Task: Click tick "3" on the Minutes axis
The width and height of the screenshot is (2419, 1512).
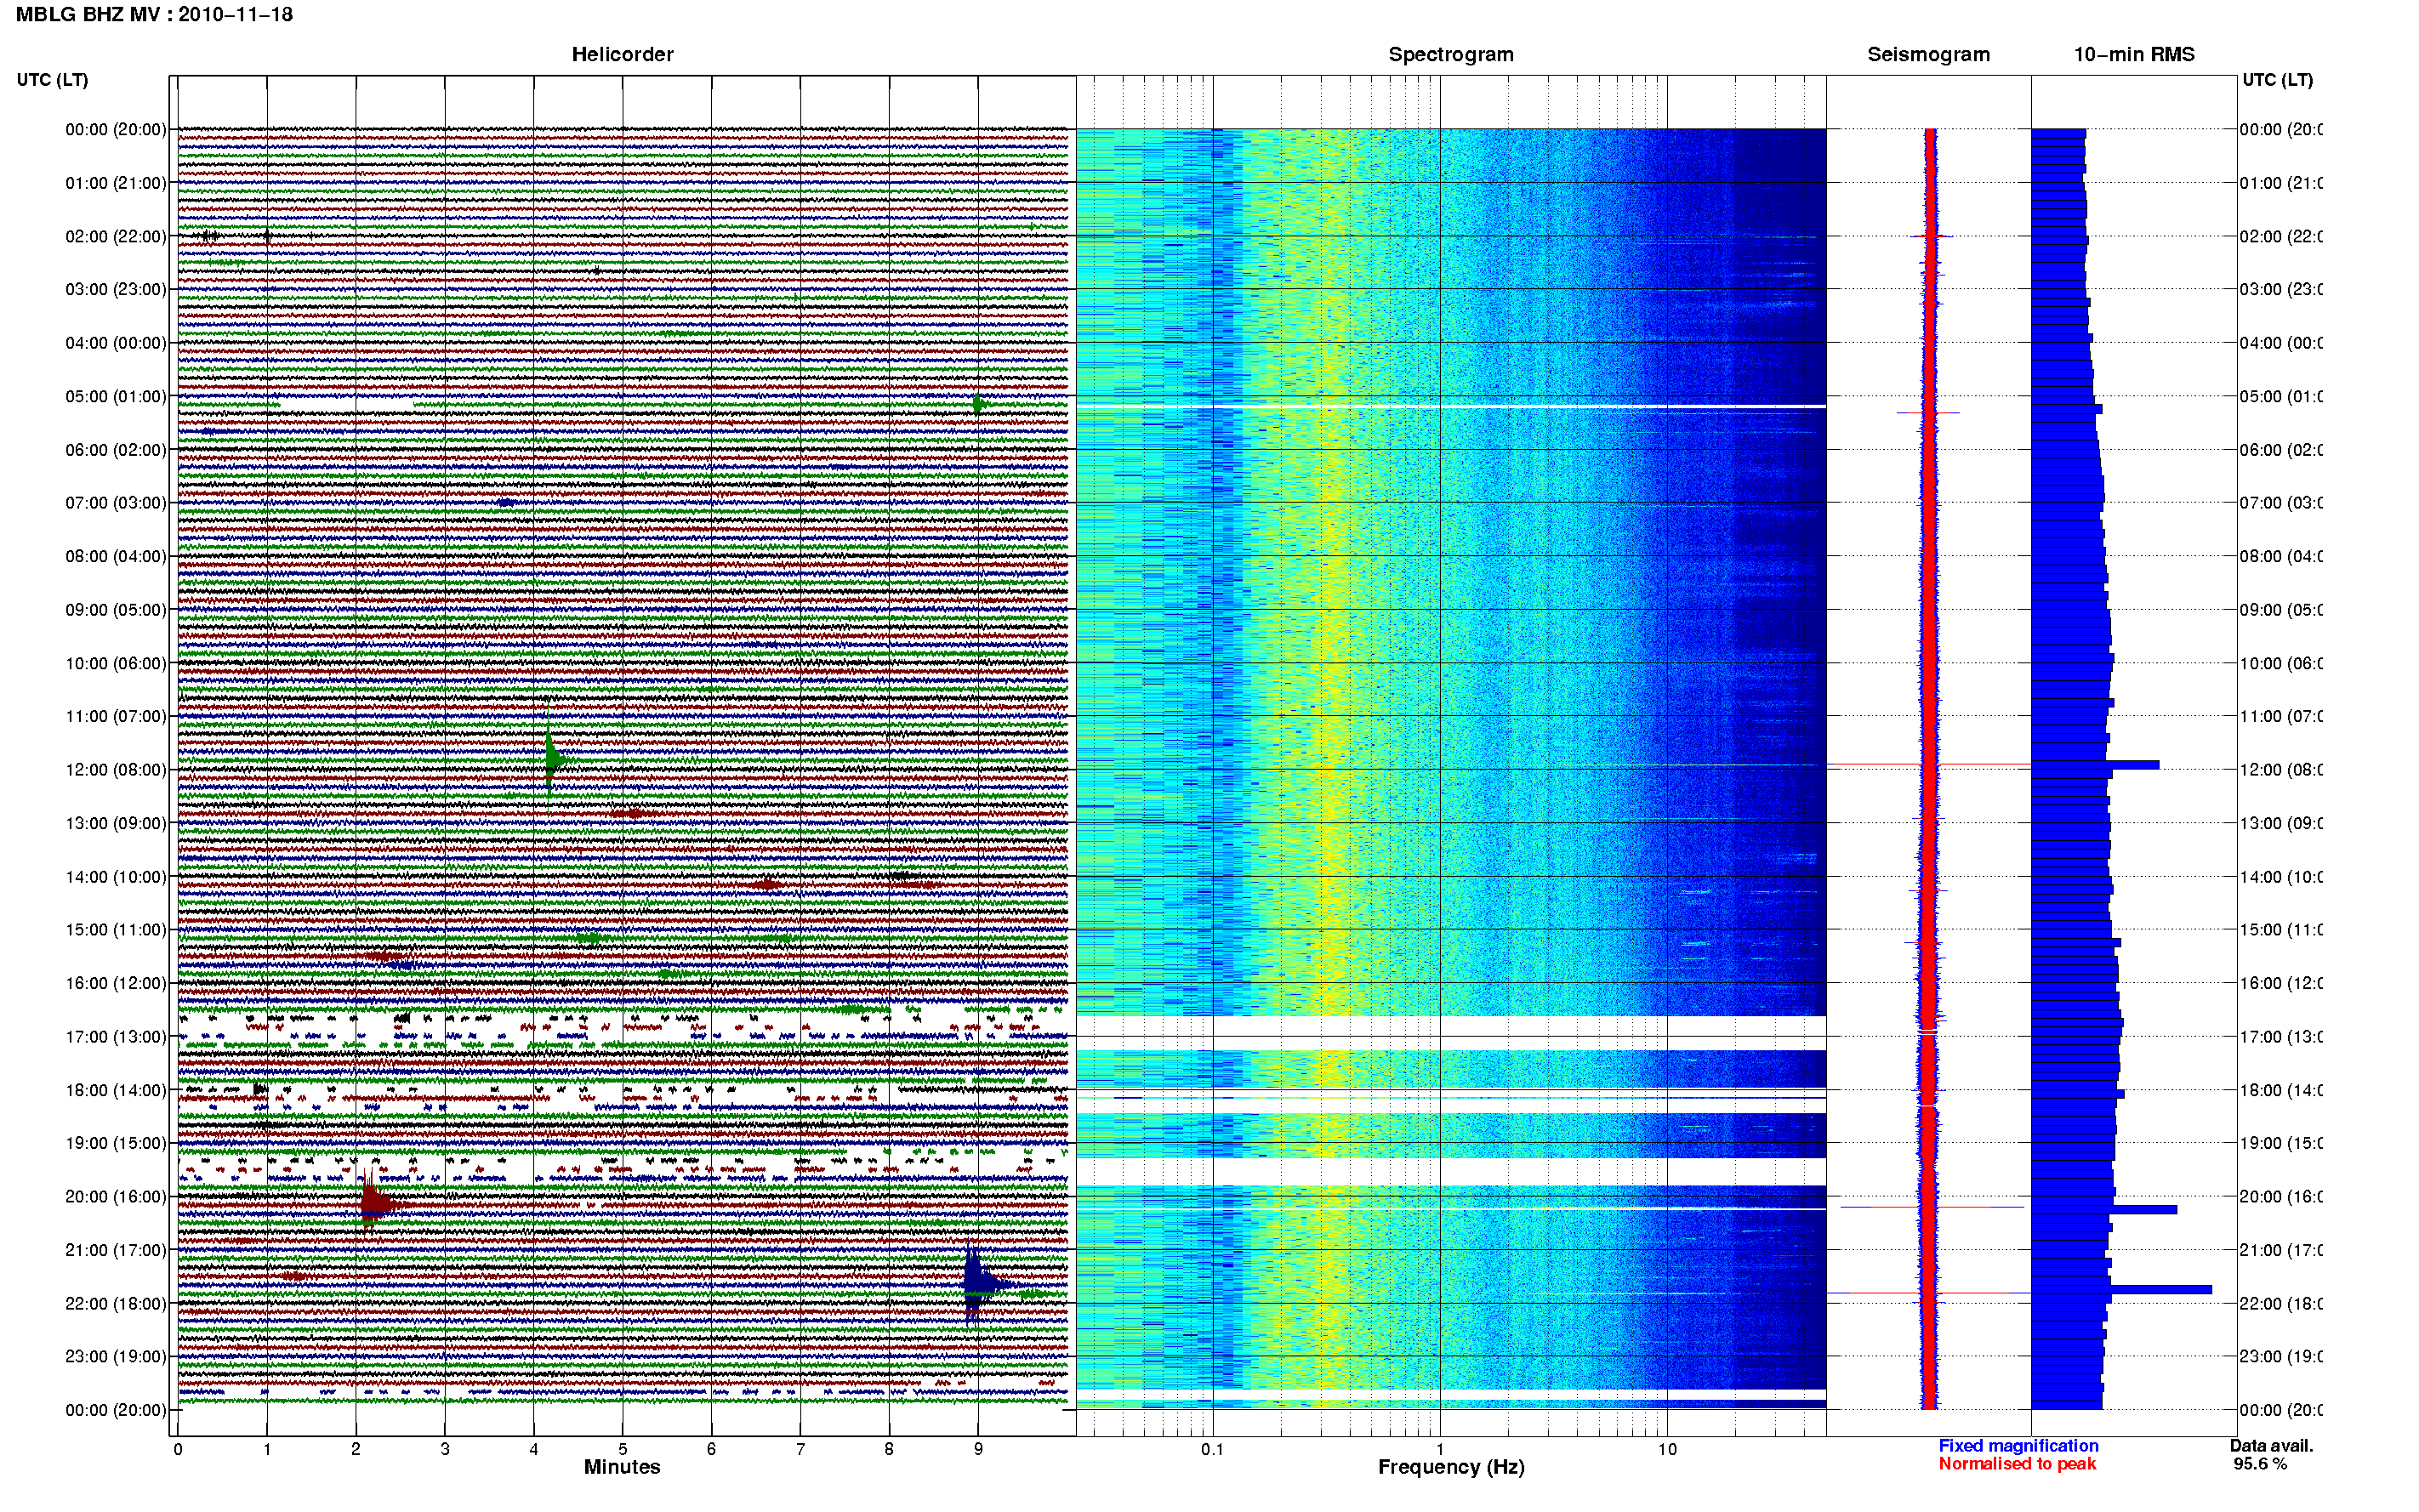Action: [x=445, y=1449]
